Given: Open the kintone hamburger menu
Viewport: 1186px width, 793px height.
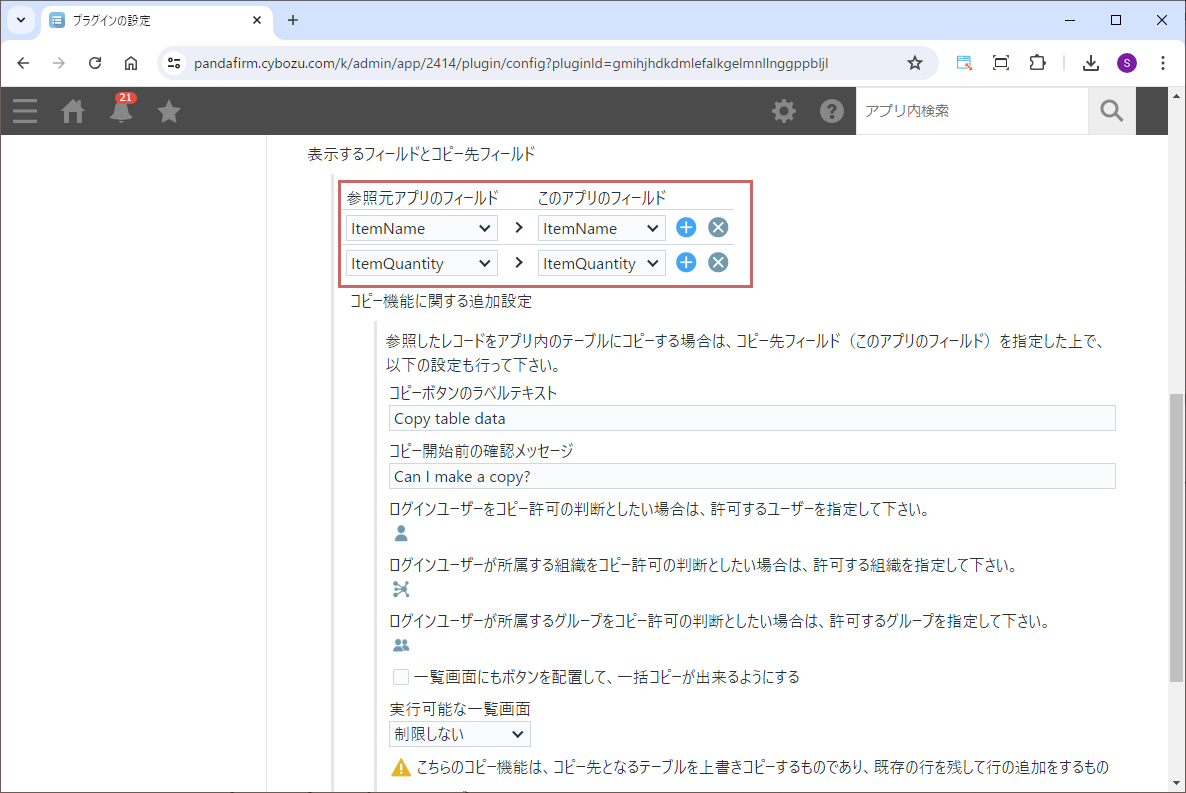Looking at the screenshot, I should 25,111.
